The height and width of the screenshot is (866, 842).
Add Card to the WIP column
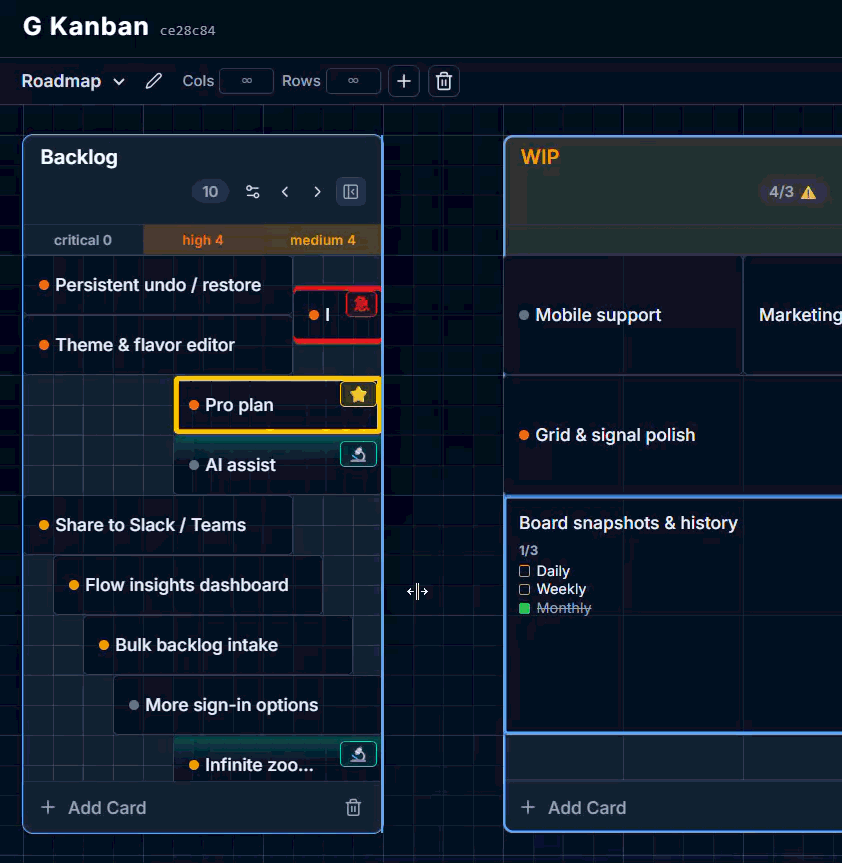[x=574, y=807]
